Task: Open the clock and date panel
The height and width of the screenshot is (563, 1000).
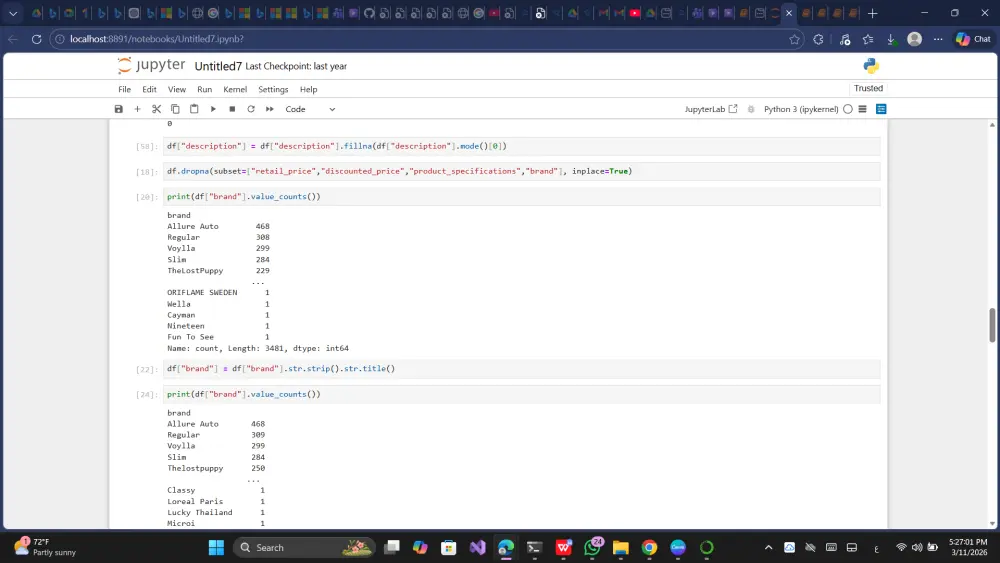Action: (x=967, y=546)
